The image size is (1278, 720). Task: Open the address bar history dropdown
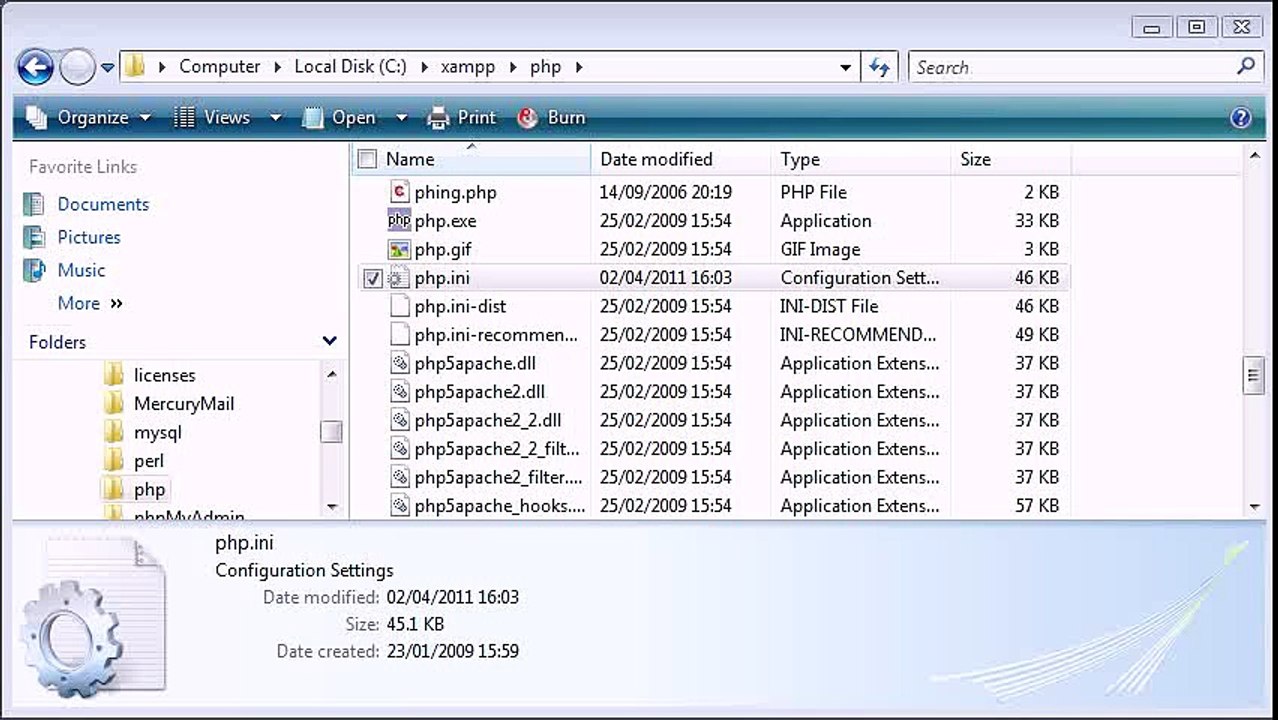[x=845, y=68]
